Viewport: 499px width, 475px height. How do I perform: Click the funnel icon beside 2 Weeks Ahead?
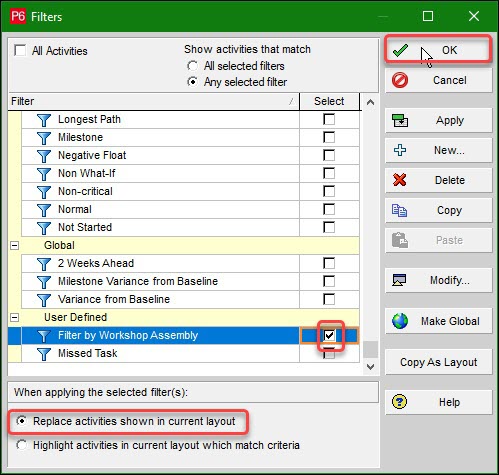pos(44,264)
